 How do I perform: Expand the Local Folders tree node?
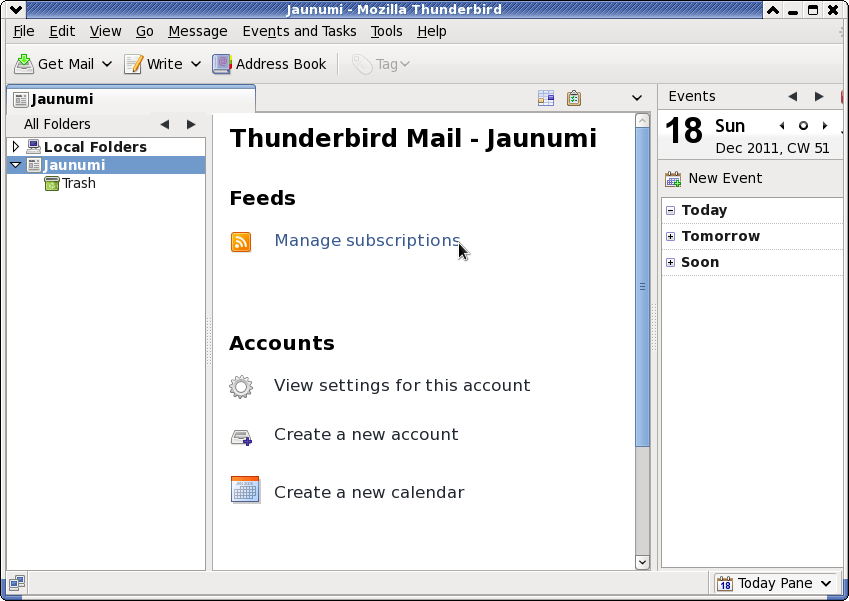click(16, 146)
